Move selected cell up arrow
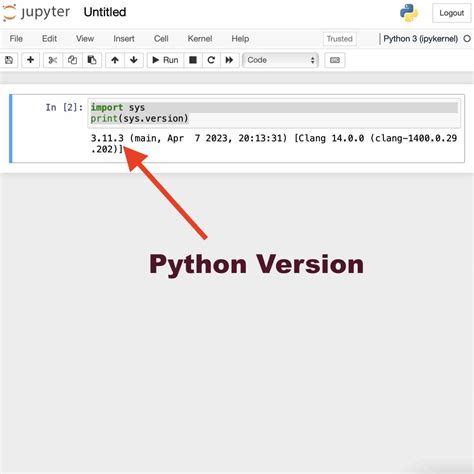The width and height of the screenshot is (474, 474). 115,60
